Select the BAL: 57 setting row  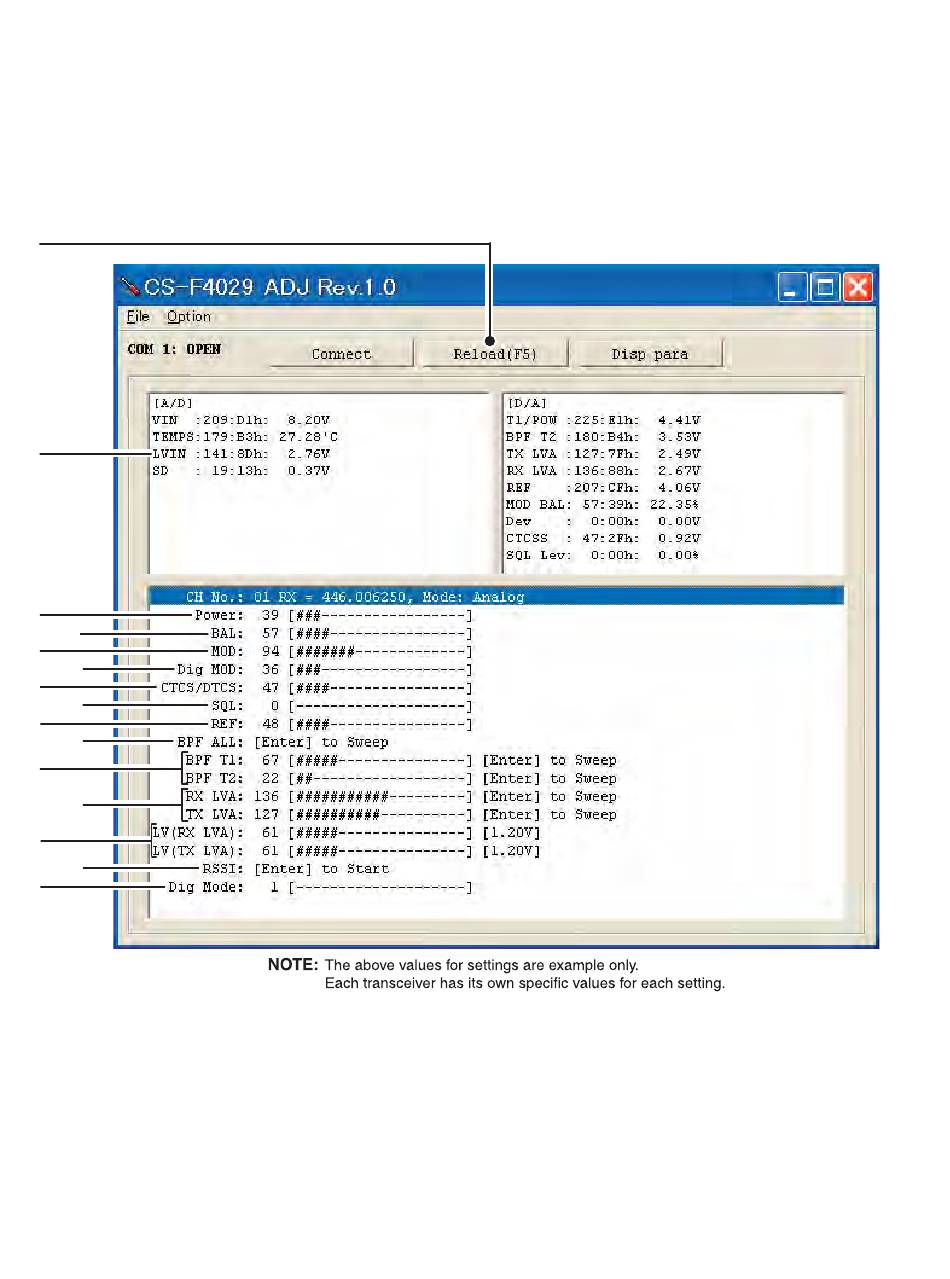pyautogui.click(x=340, y=633)
